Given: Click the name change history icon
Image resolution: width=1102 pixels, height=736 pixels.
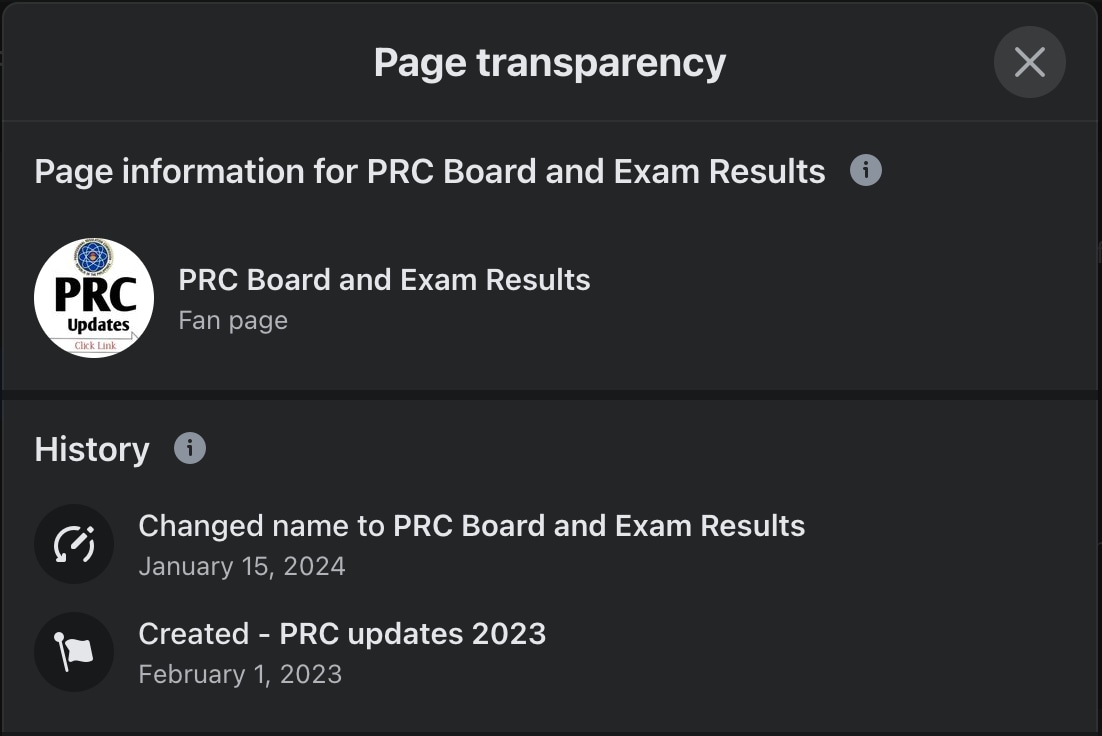Looking at the screenshot, I should pos(74,544).
